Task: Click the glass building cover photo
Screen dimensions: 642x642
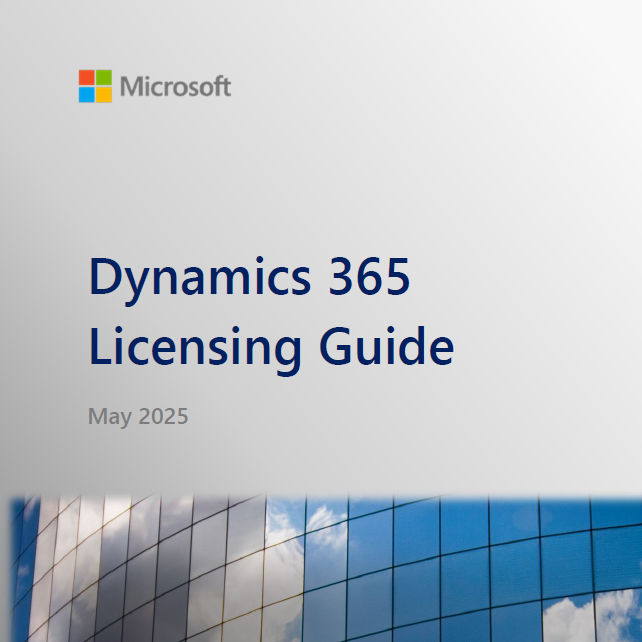Action: tap(326, 568)
